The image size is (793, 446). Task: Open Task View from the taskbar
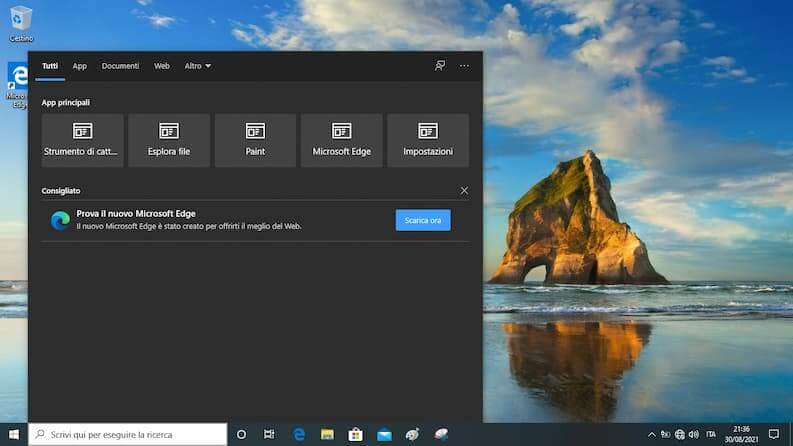pos(269,434)
